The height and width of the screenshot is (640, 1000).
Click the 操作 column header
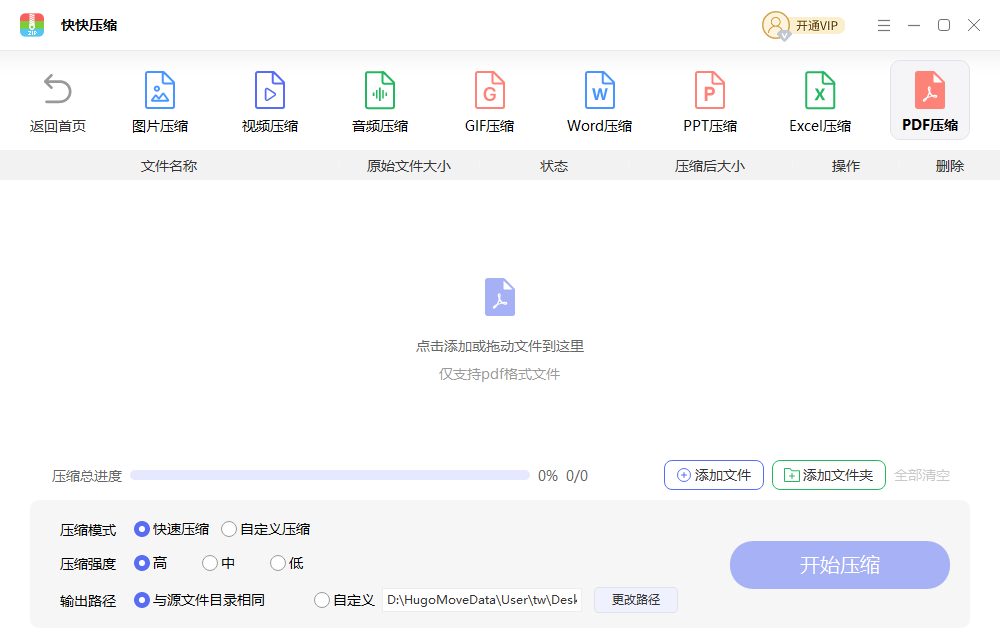click(x=846, y=166)
